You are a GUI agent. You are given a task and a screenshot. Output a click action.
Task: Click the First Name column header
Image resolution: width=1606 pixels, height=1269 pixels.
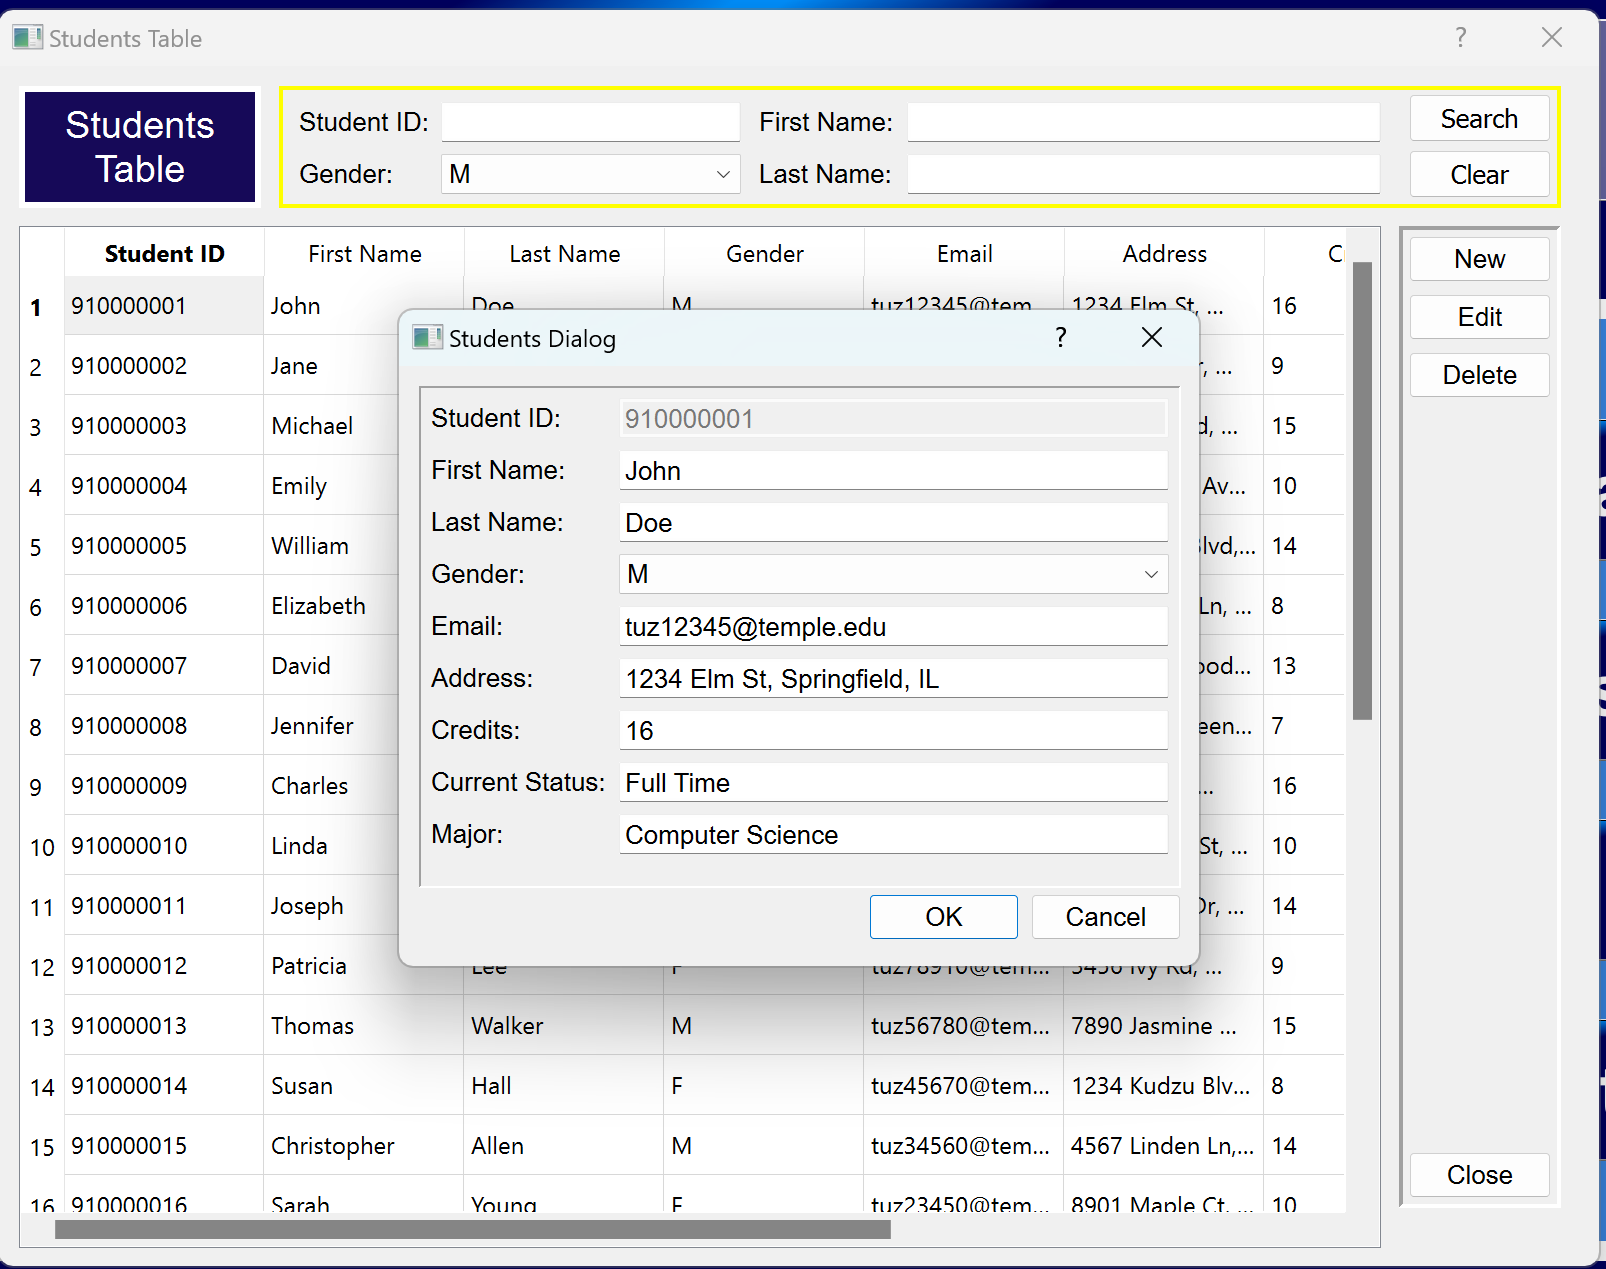tap(364, 254)
